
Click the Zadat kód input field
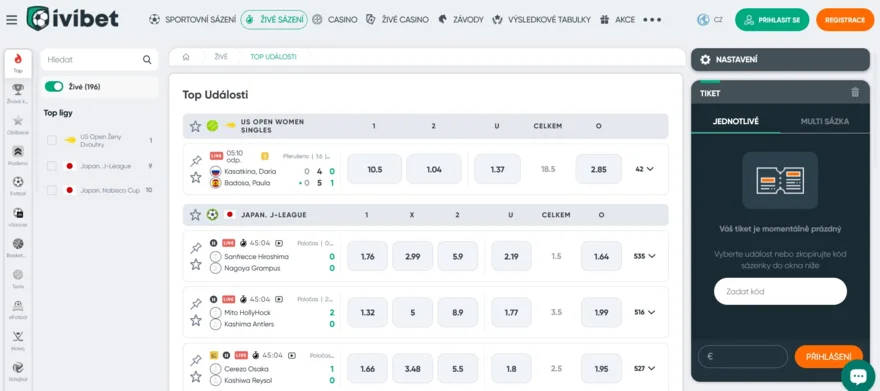click(780, 291)
